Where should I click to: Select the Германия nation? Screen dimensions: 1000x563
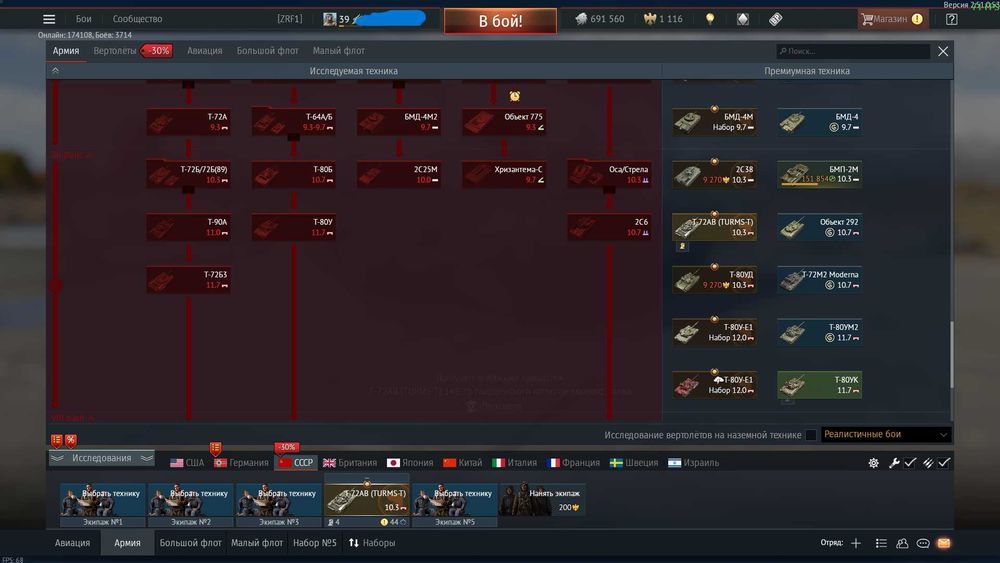click(x=242, y=463)
